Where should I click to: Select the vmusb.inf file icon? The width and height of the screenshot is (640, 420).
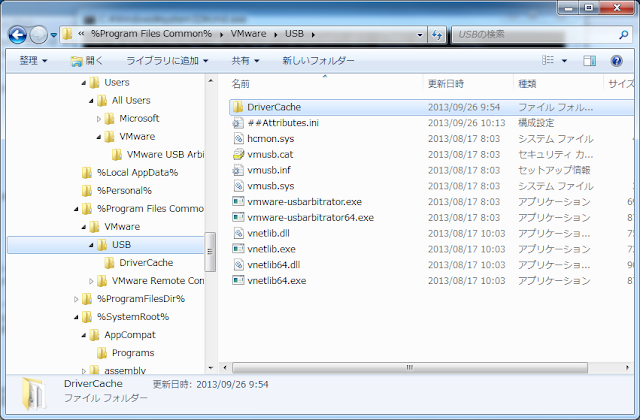tap(238, 170)
